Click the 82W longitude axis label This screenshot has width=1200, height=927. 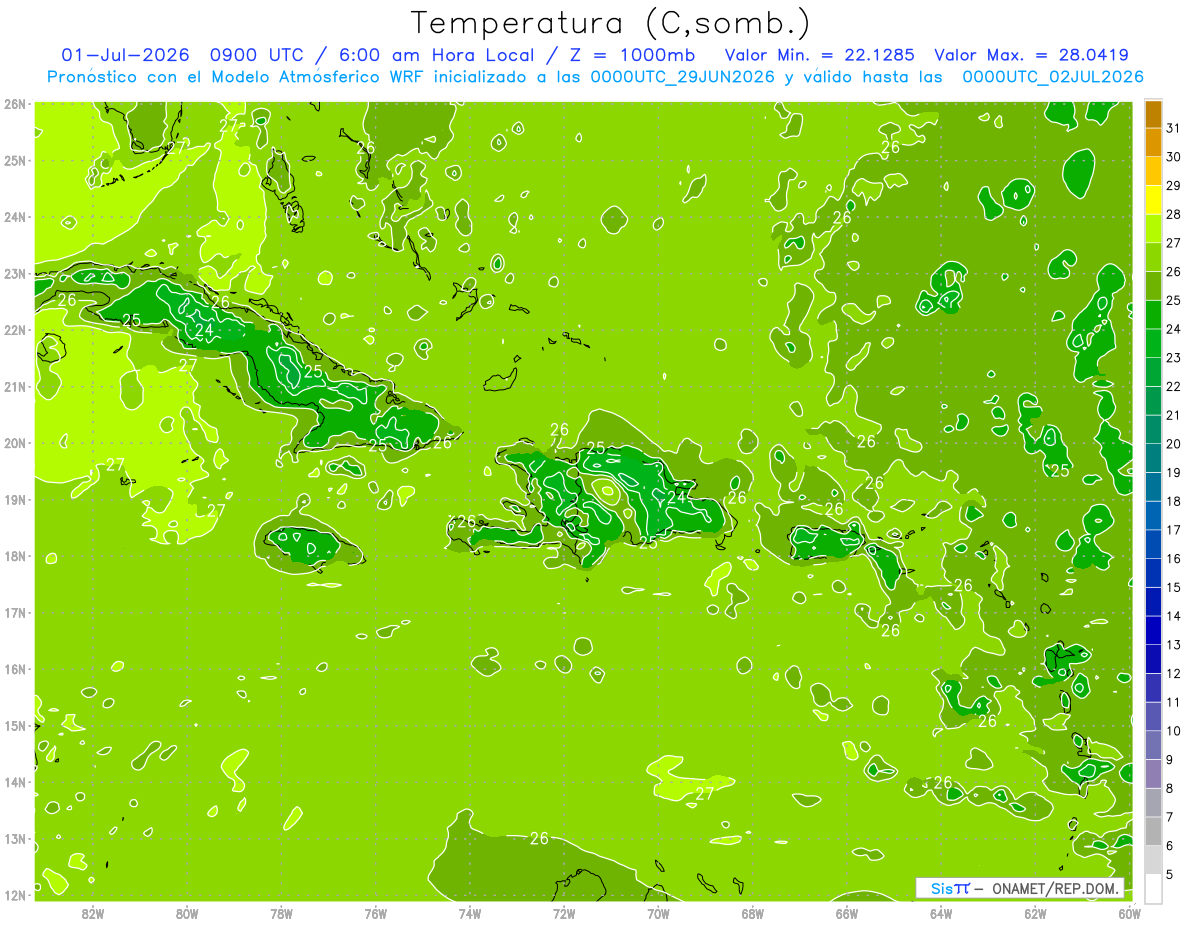93,913
